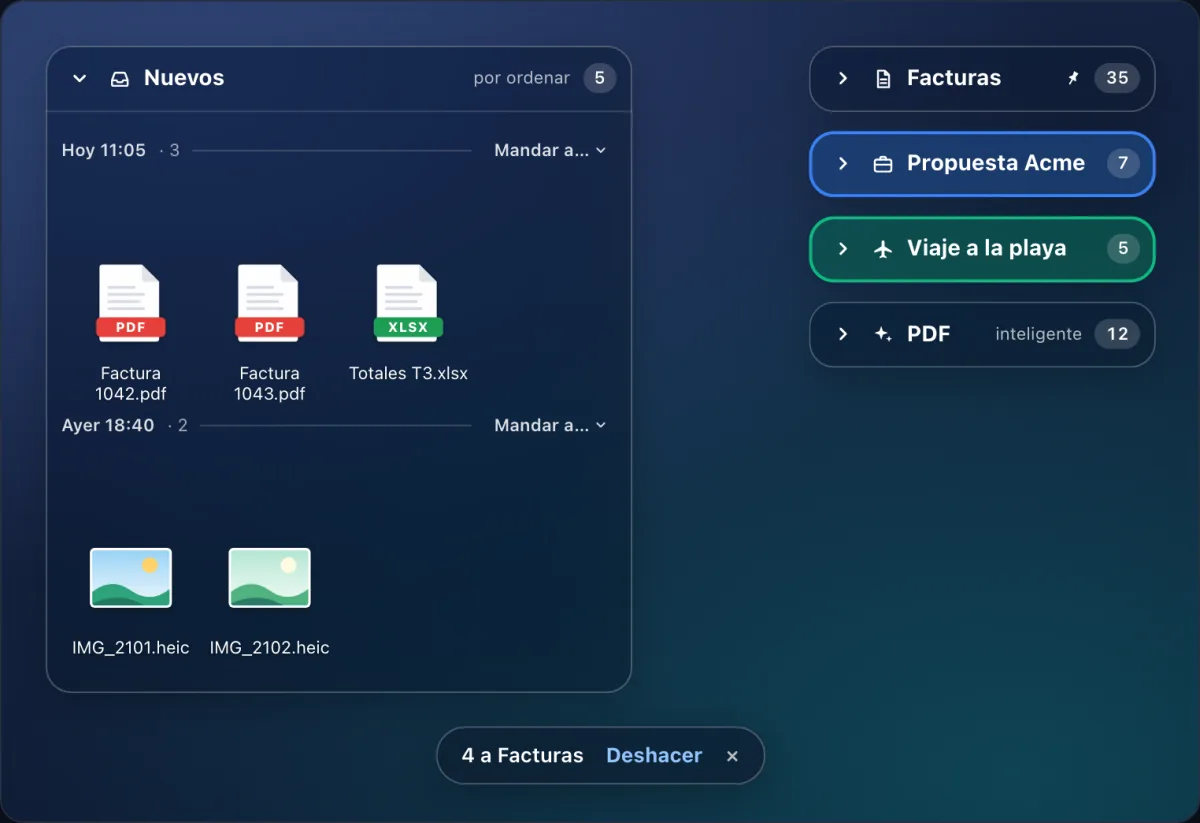This screenshot has width=1200, height=823.
Task: Open the Facturas folder title
Action: [954, 78]
